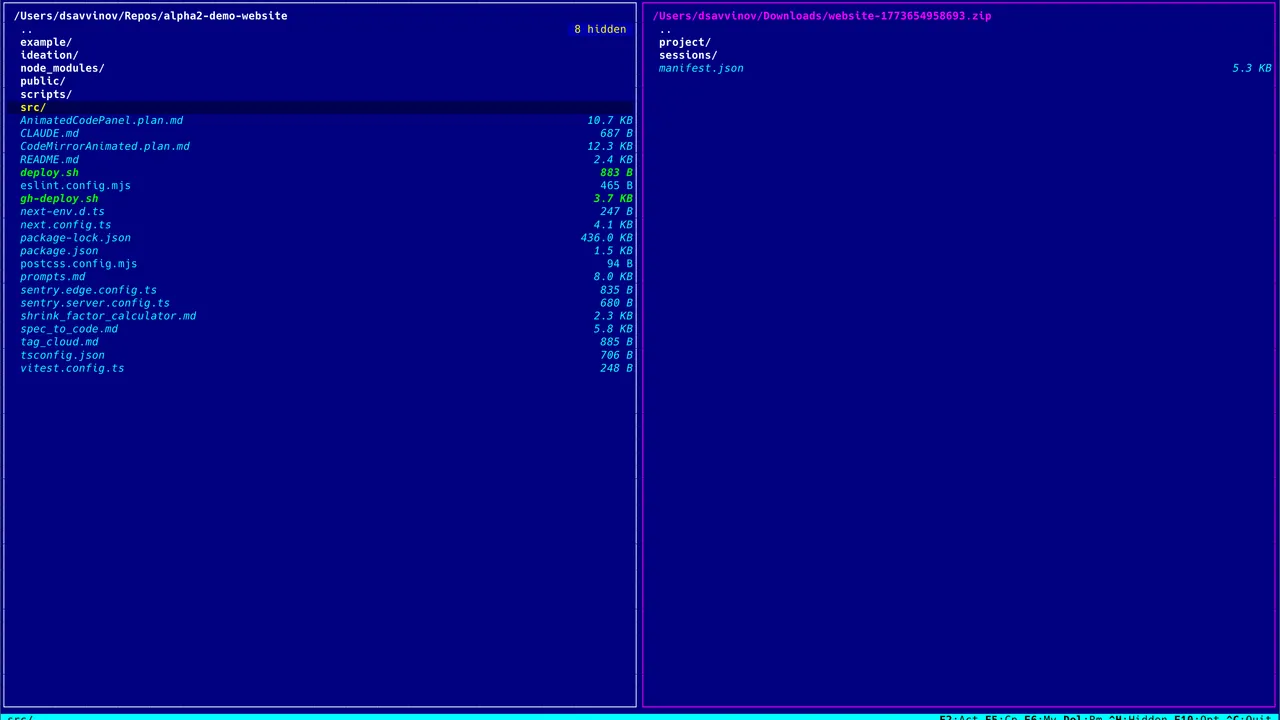
Task: Open the example/ folder
Action: [x=46, y=42]
